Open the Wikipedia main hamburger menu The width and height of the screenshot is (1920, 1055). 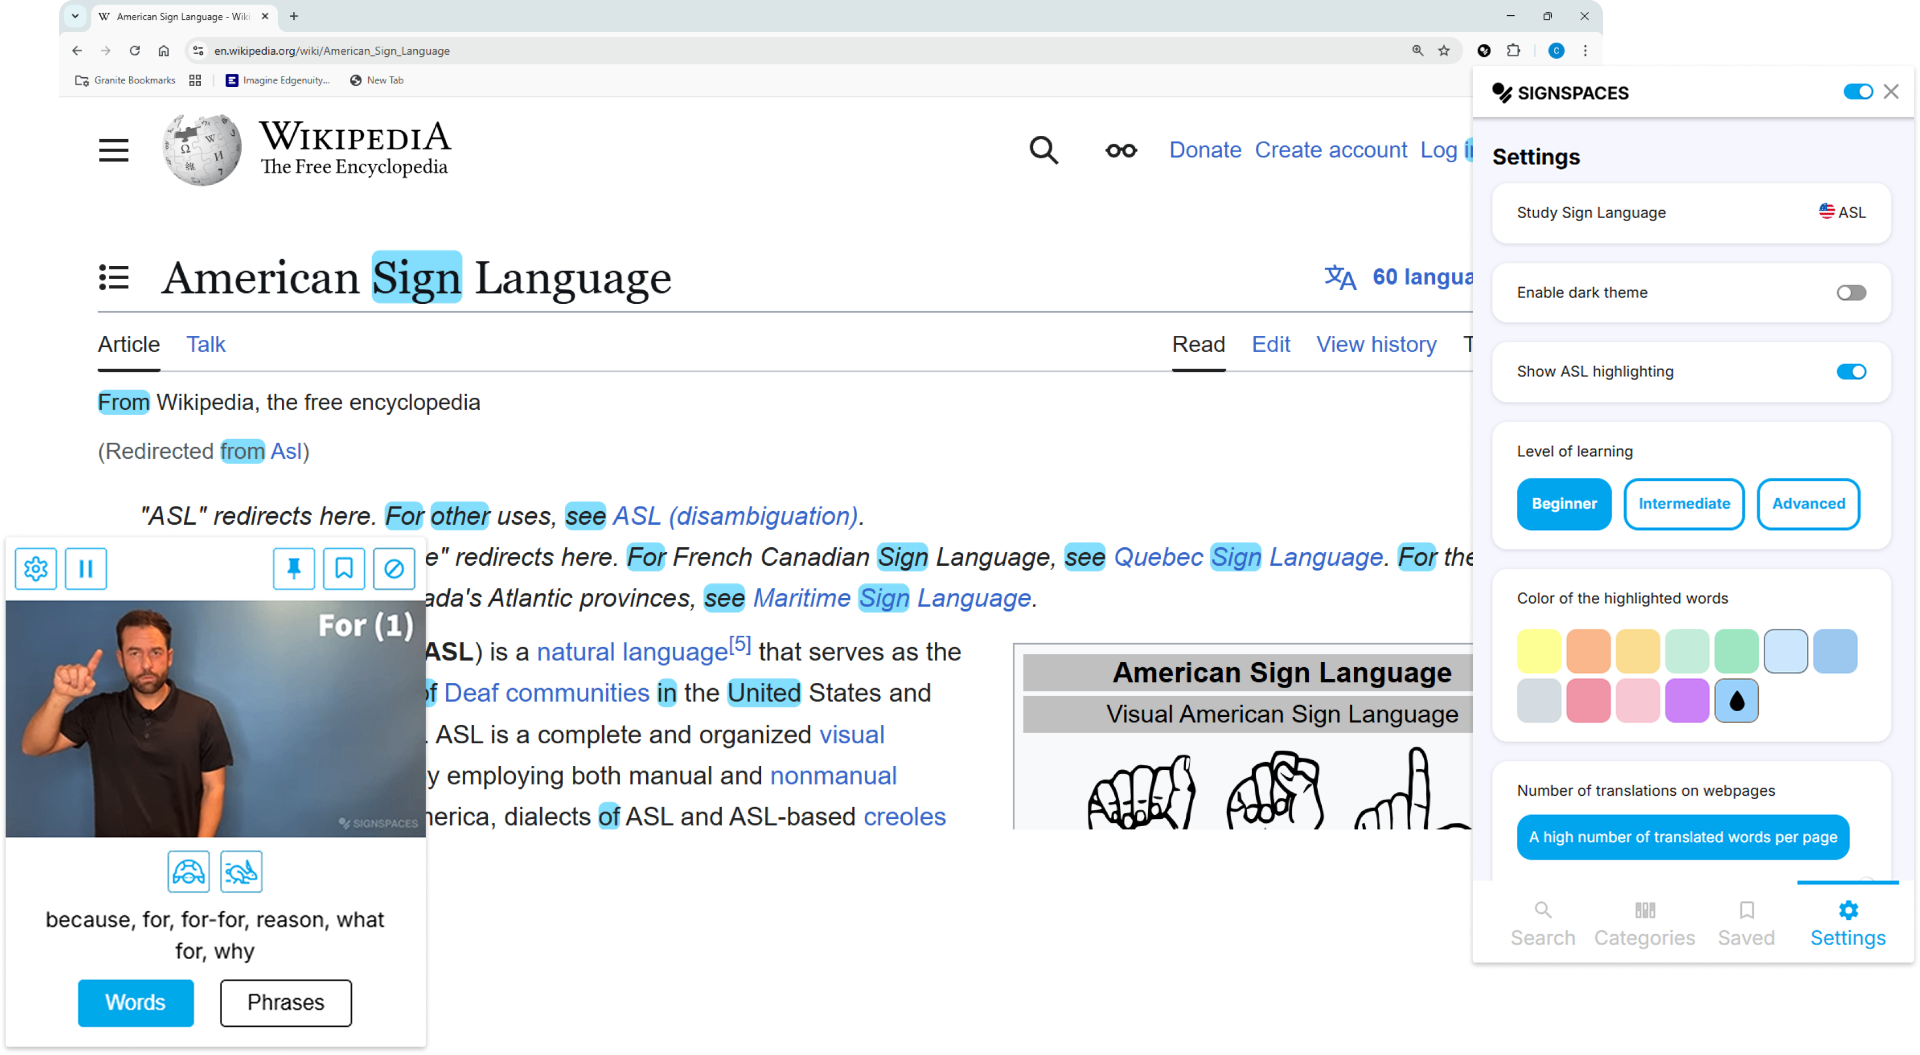tap(114, 150)
